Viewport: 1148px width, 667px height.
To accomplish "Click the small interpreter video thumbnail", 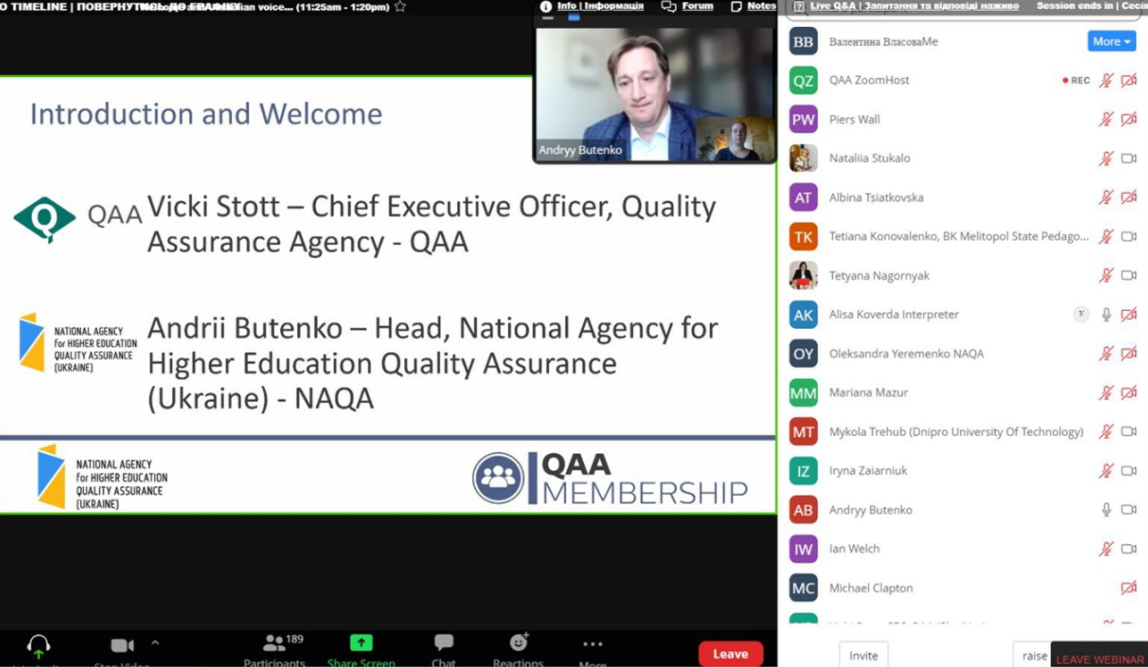I will 734,138.
